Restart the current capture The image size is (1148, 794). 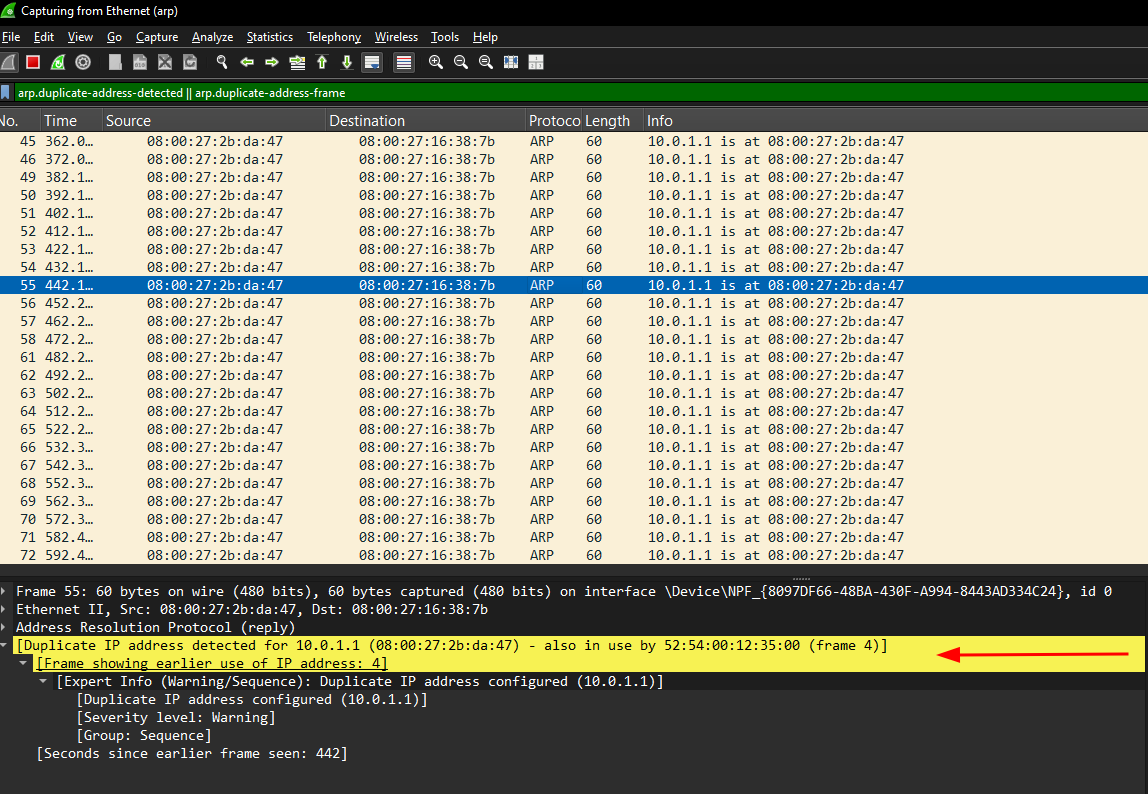click(x=58, y=62)
